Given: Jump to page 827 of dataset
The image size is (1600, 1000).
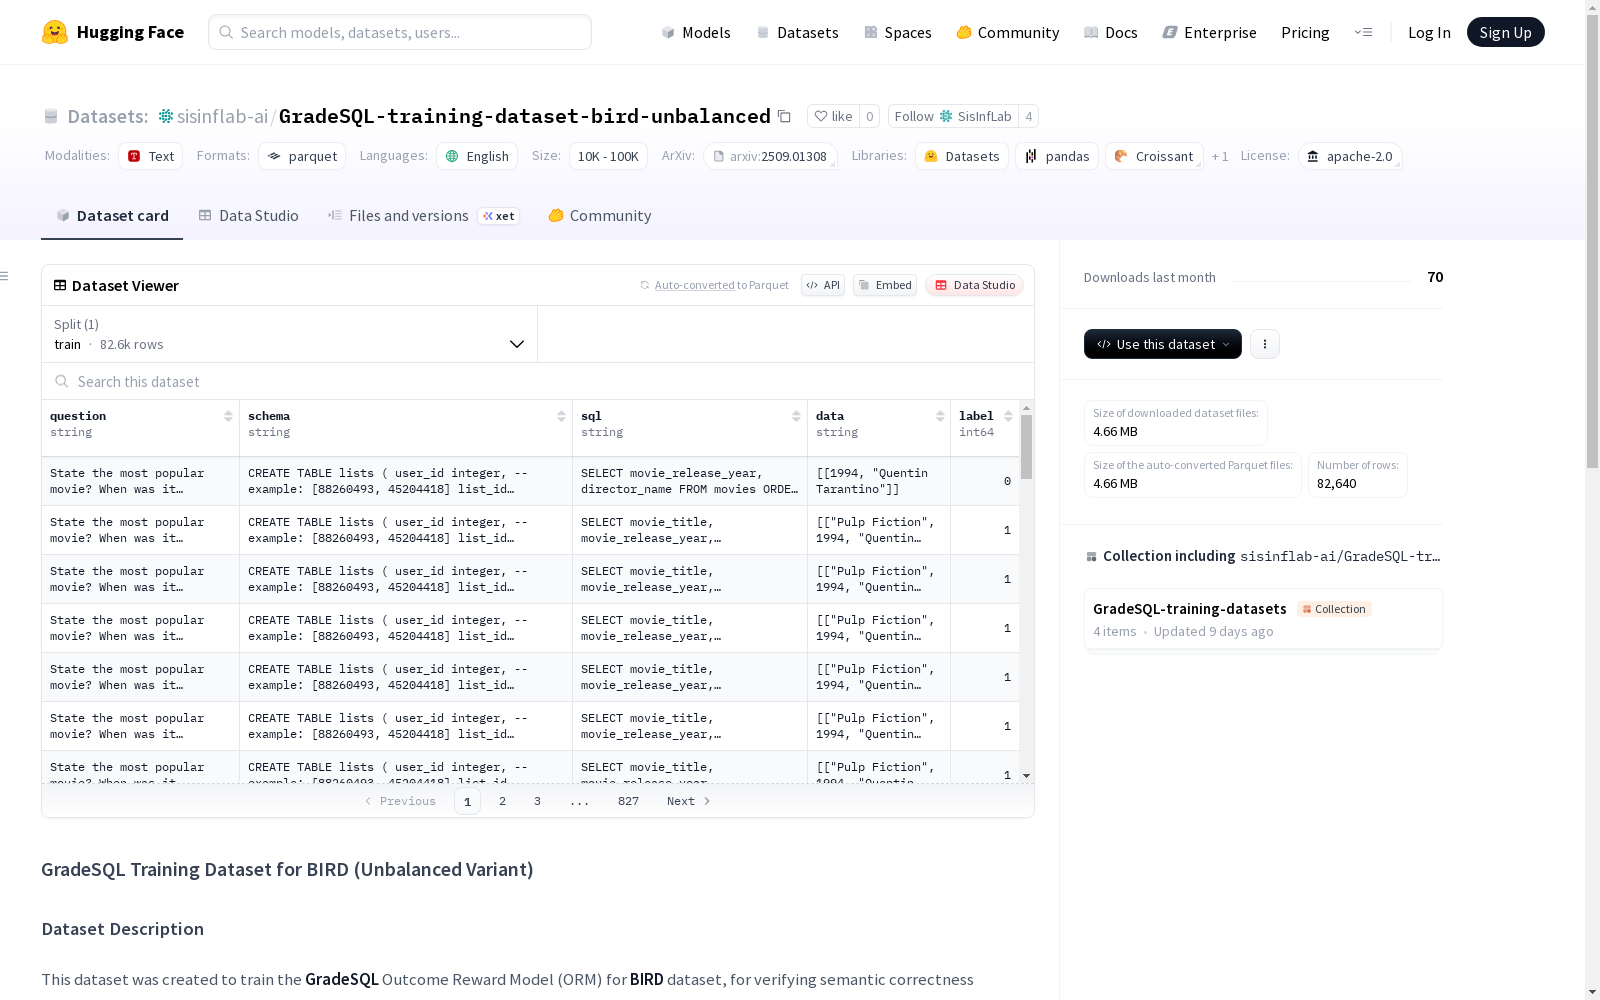Looking at the screenshot, I should coord(628,801).
